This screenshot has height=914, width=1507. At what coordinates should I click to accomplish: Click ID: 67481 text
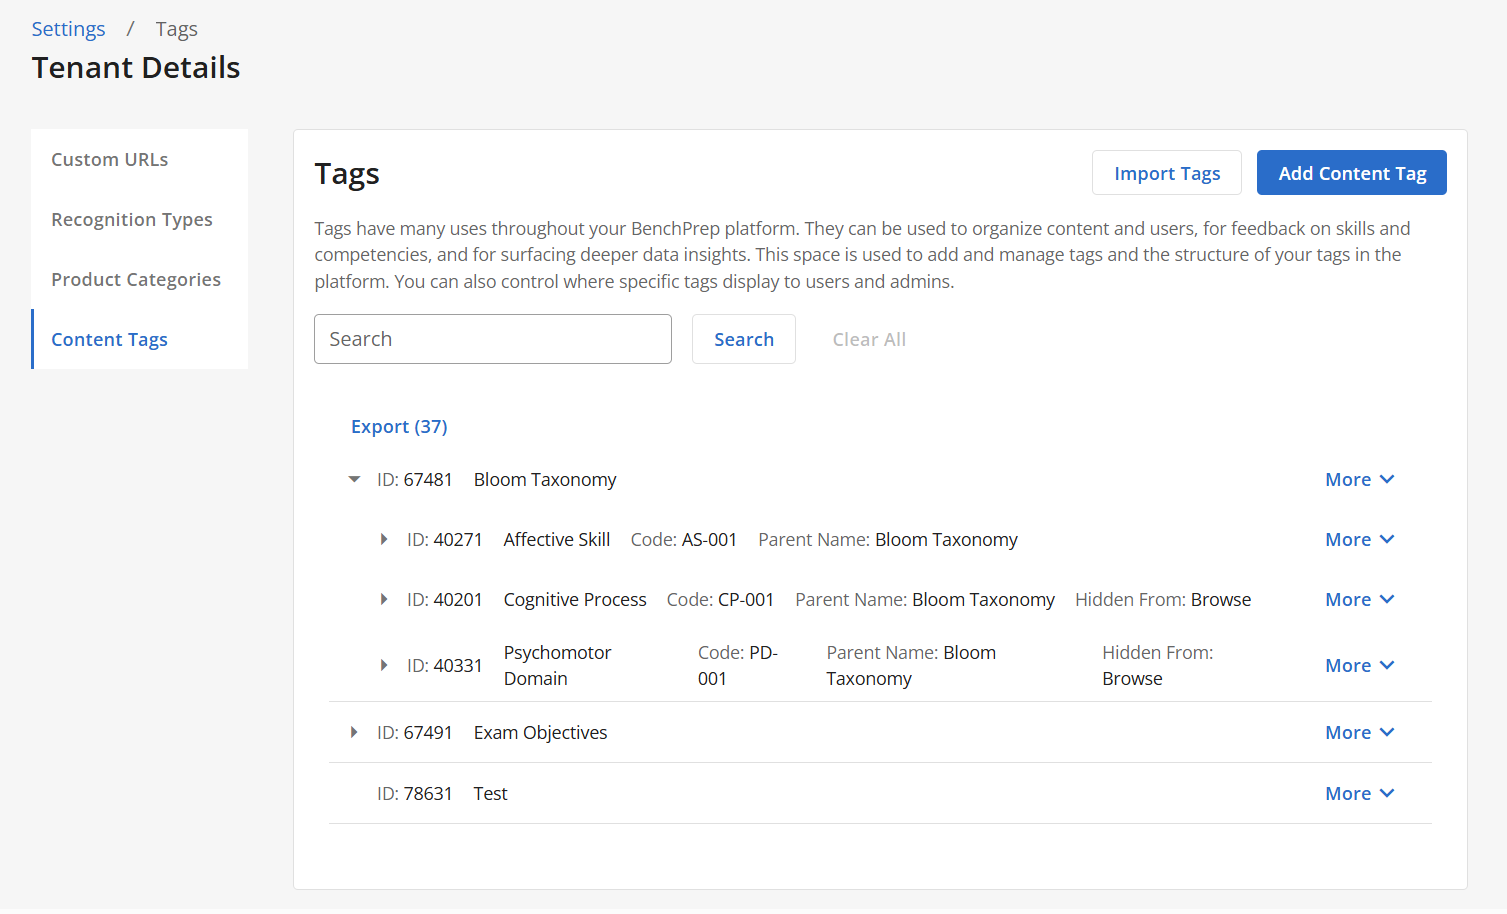click(x=415, y=480)
